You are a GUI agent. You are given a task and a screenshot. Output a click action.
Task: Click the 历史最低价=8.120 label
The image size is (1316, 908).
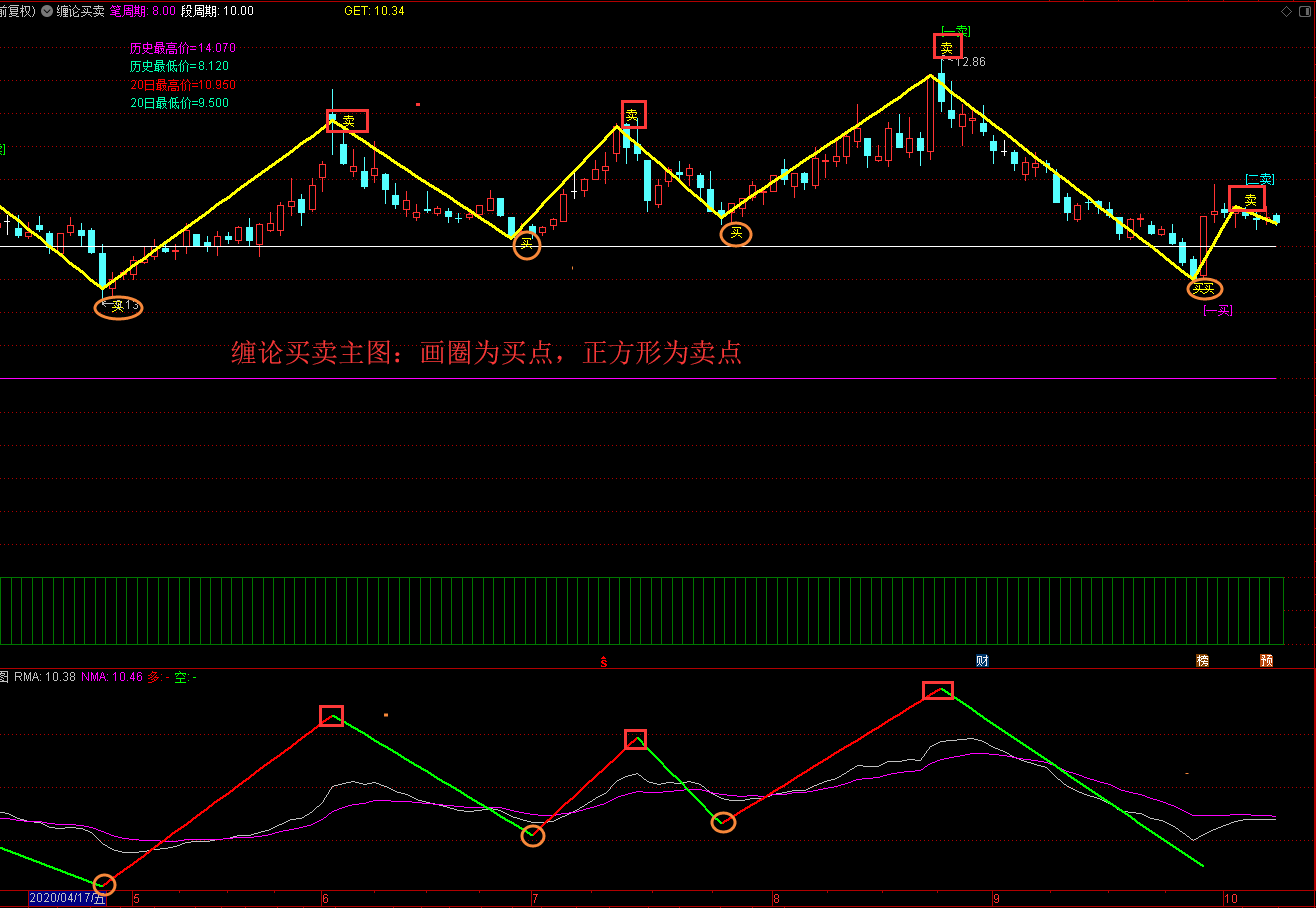tap(179, 66)
